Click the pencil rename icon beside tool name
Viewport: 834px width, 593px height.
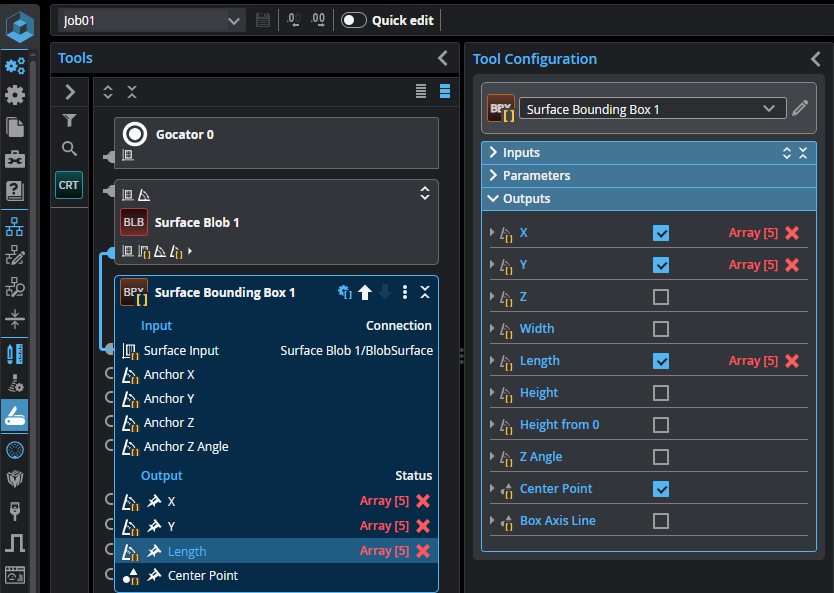coord(800,108)
